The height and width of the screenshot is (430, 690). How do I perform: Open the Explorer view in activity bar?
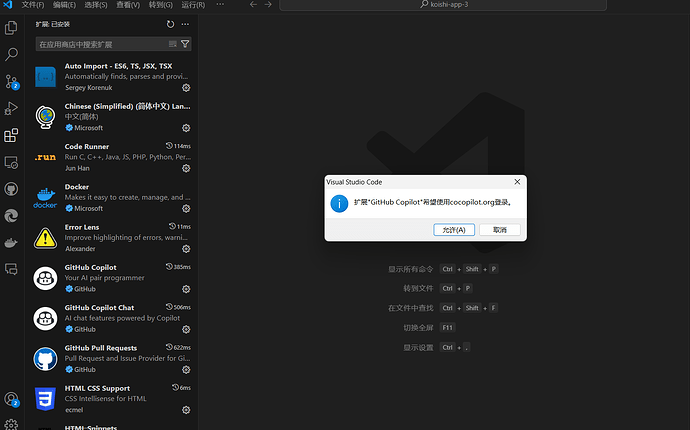(11, 28)
